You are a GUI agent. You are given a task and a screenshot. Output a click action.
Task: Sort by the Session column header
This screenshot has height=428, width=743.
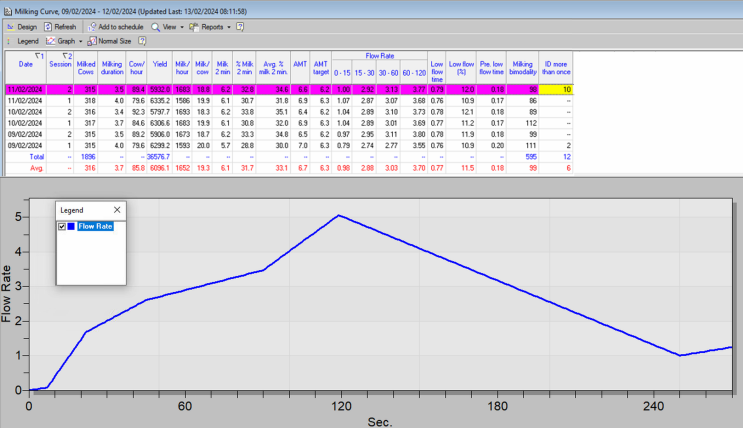tap(61, 63)
